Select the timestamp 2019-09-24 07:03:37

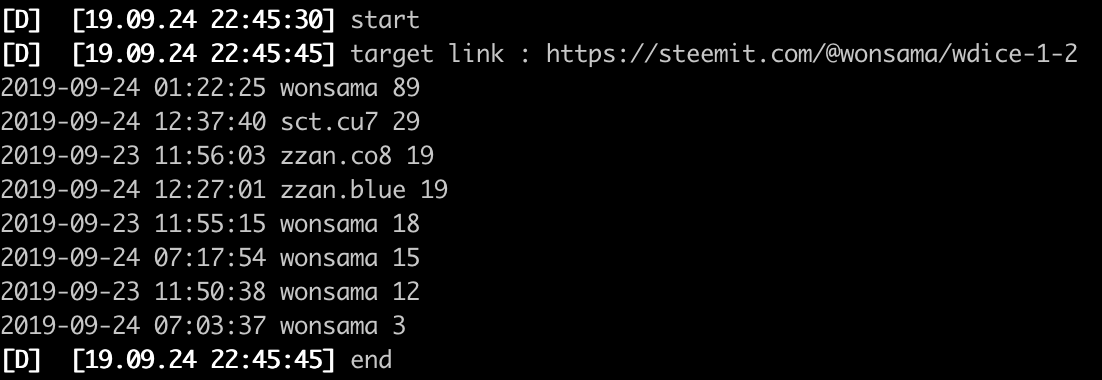pos(134,326)
